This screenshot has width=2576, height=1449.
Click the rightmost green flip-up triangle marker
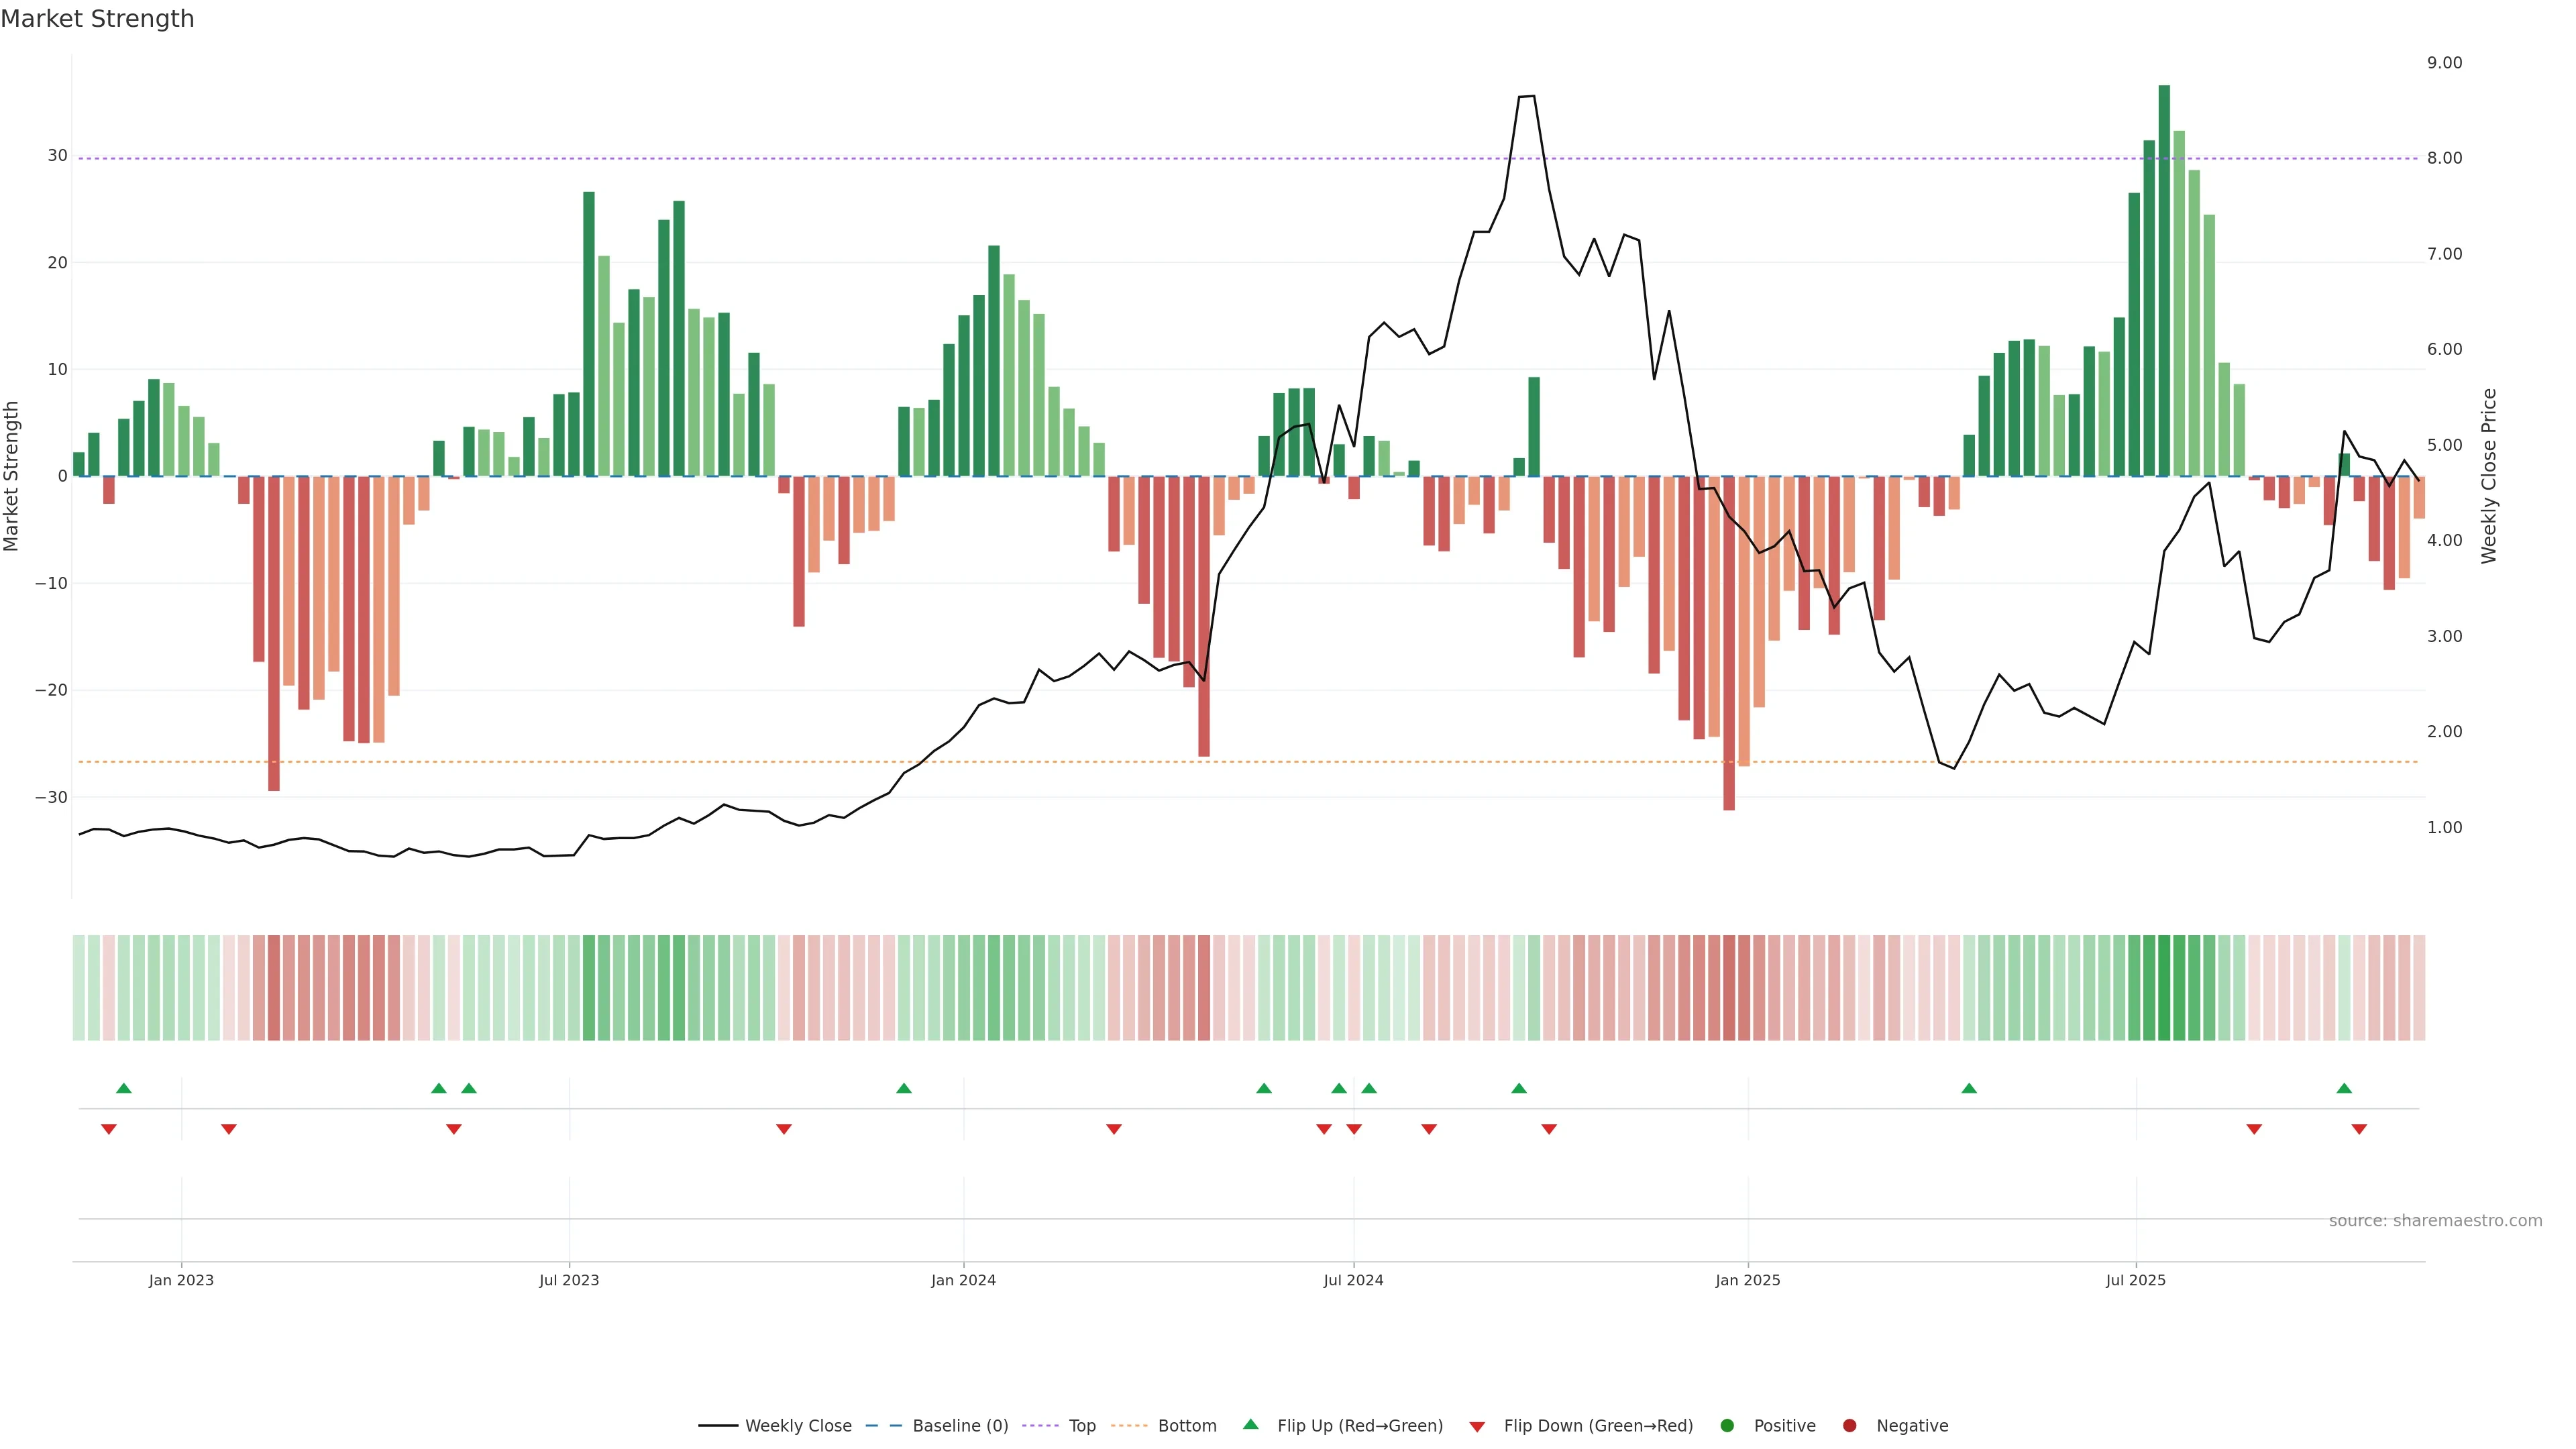[x=2344, y=1088]
